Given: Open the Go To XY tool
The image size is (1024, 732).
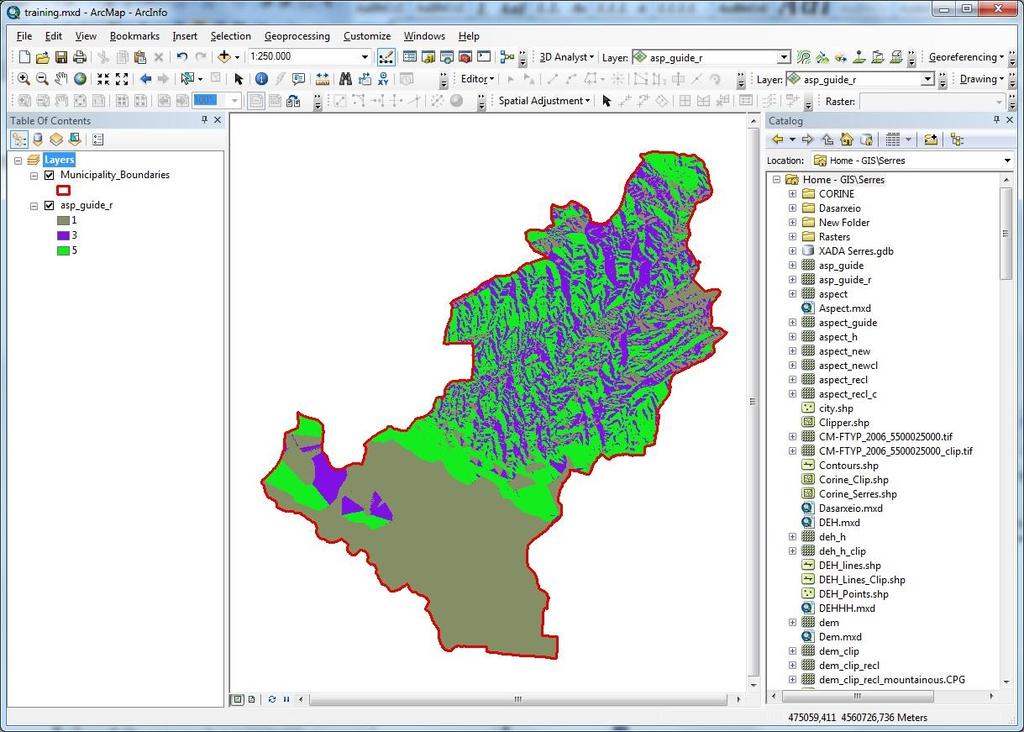Looking at the screenshot, I should 383,79.
